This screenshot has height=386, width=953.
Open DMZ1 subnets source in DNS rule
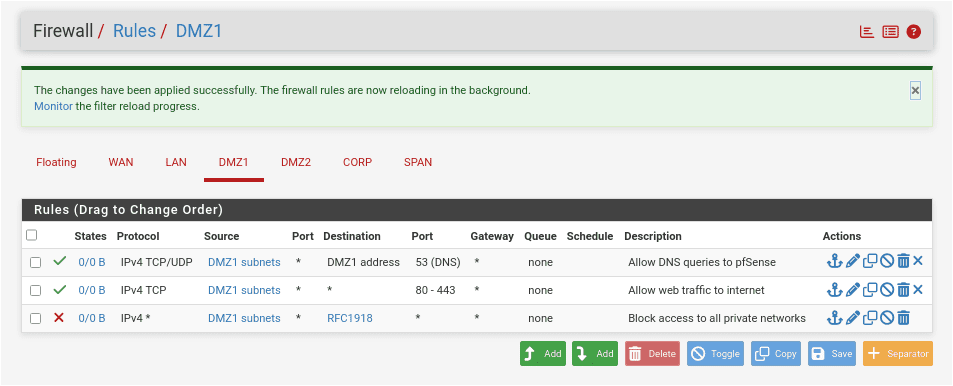click(x=244, y=263)
